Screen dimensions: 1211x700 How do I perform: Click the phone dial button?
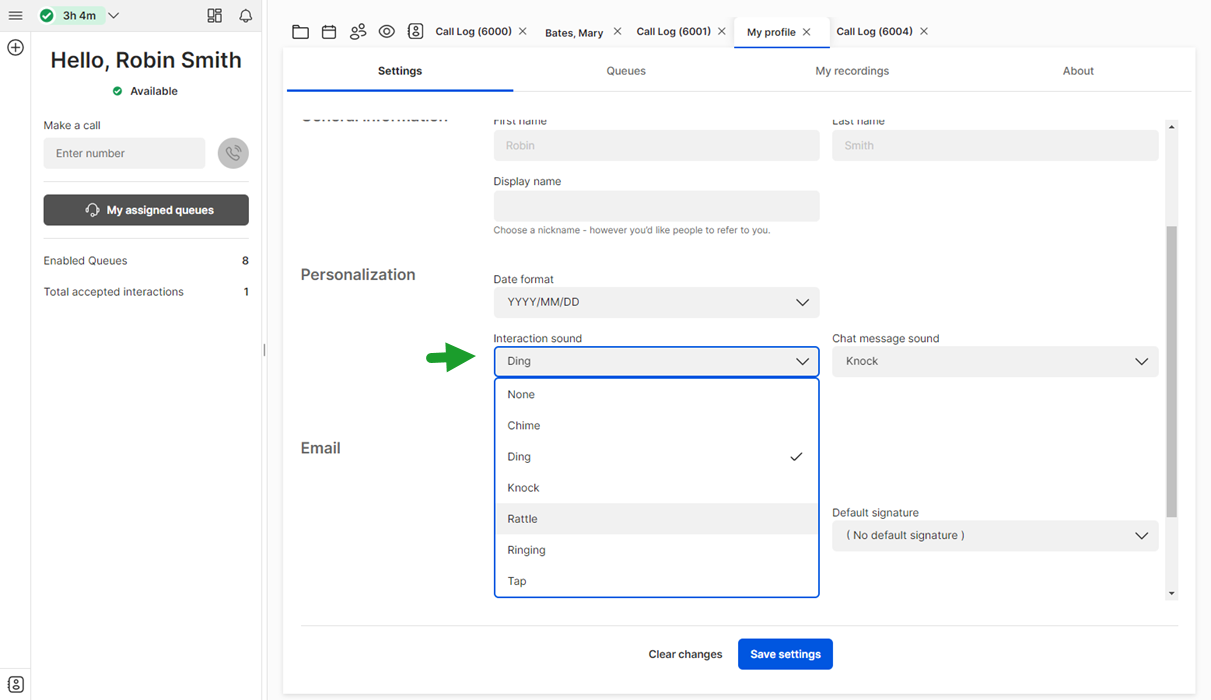233,153
